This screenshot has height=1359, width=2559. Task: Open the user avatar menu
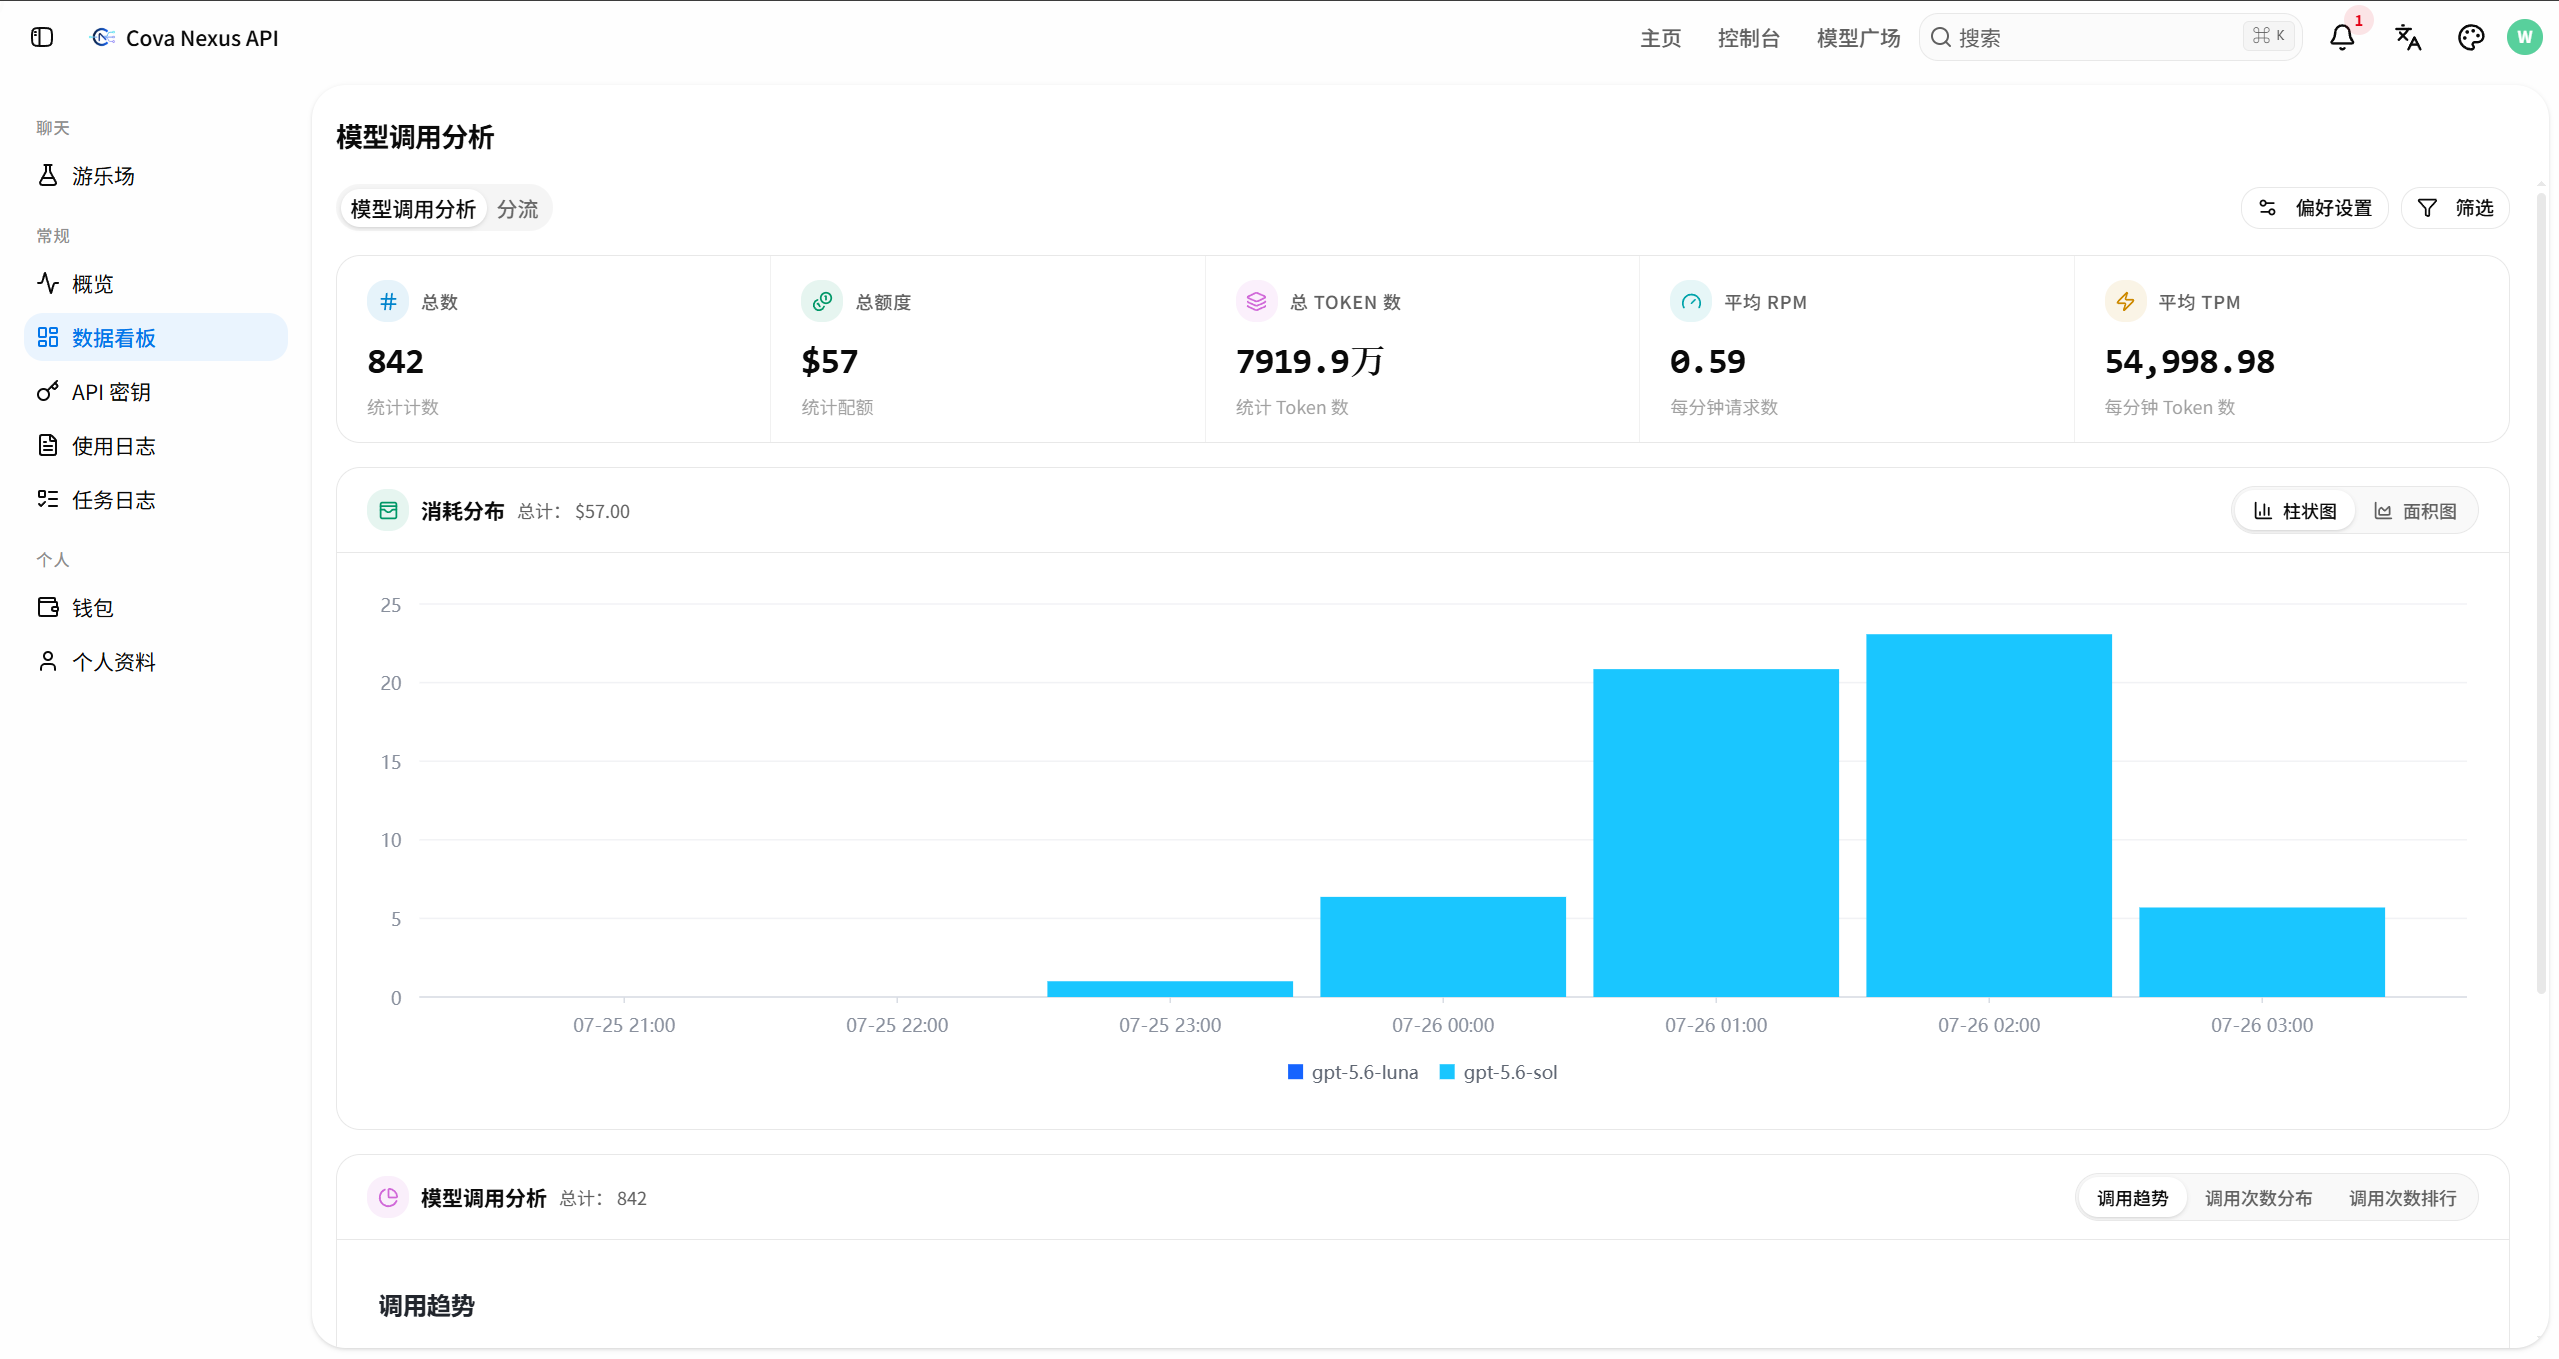point(2525,37)
